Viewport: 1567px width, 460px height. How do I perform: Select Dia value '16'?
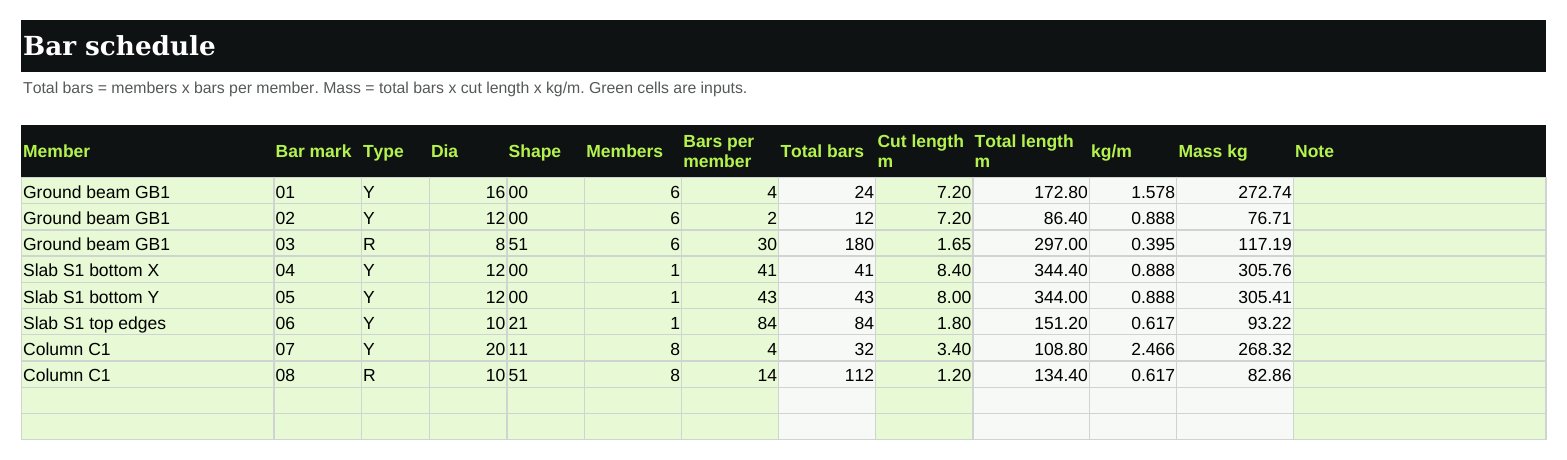[x=468, y=192]
